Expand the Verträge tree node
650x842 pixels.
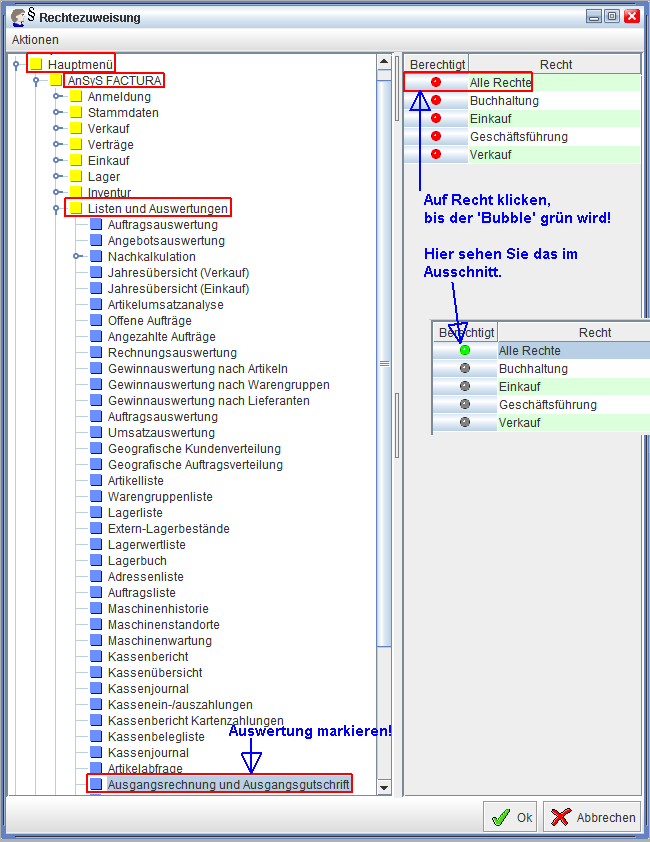click(x=57, y=145)
